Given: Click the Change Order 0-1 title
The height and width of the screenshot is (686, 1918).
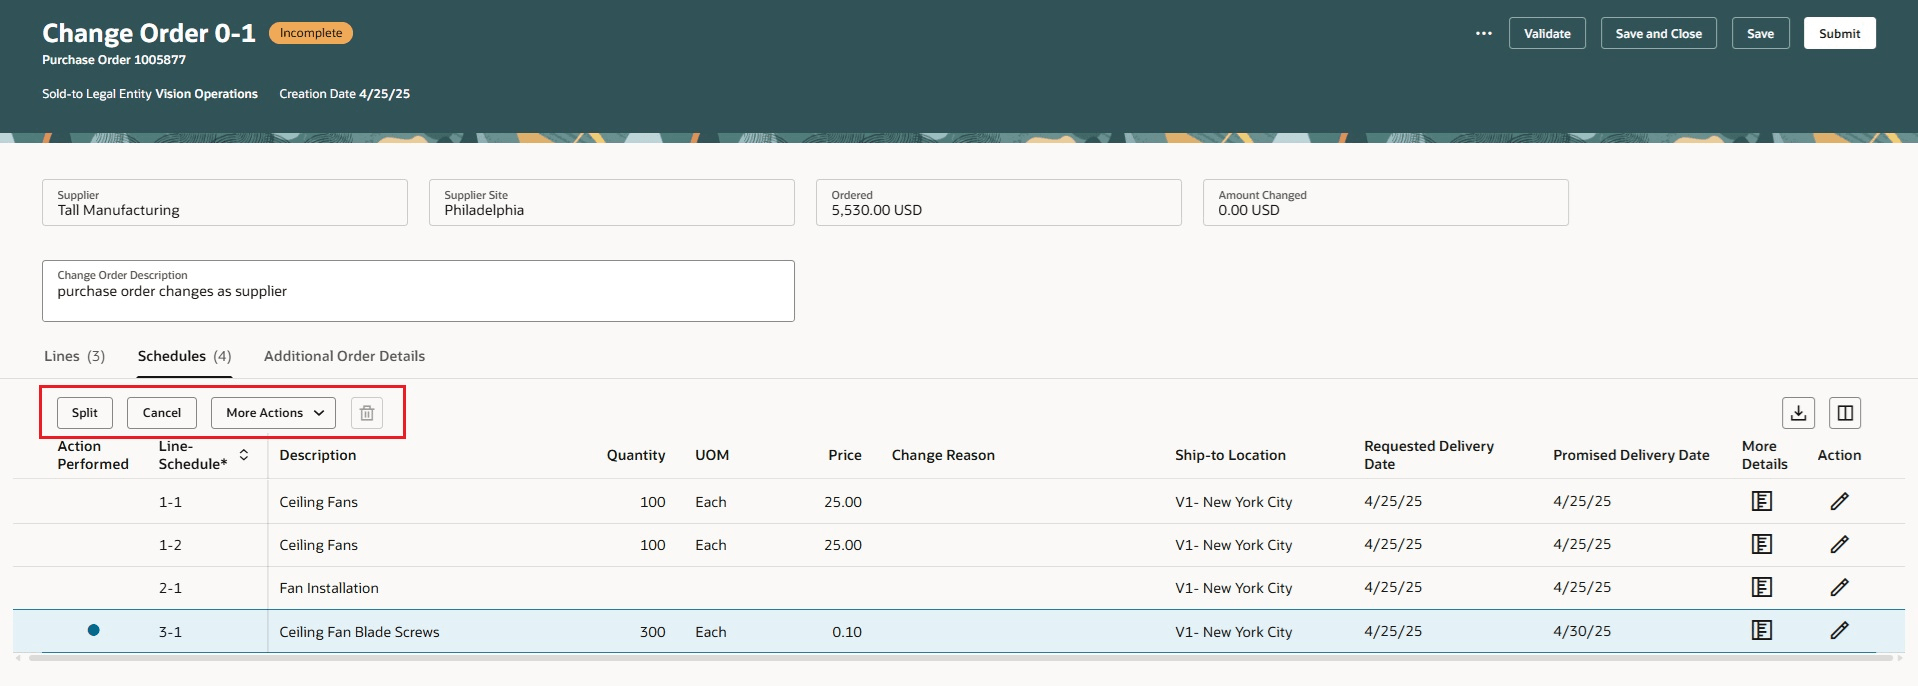Looking at the screenshot, I should 149,33.
